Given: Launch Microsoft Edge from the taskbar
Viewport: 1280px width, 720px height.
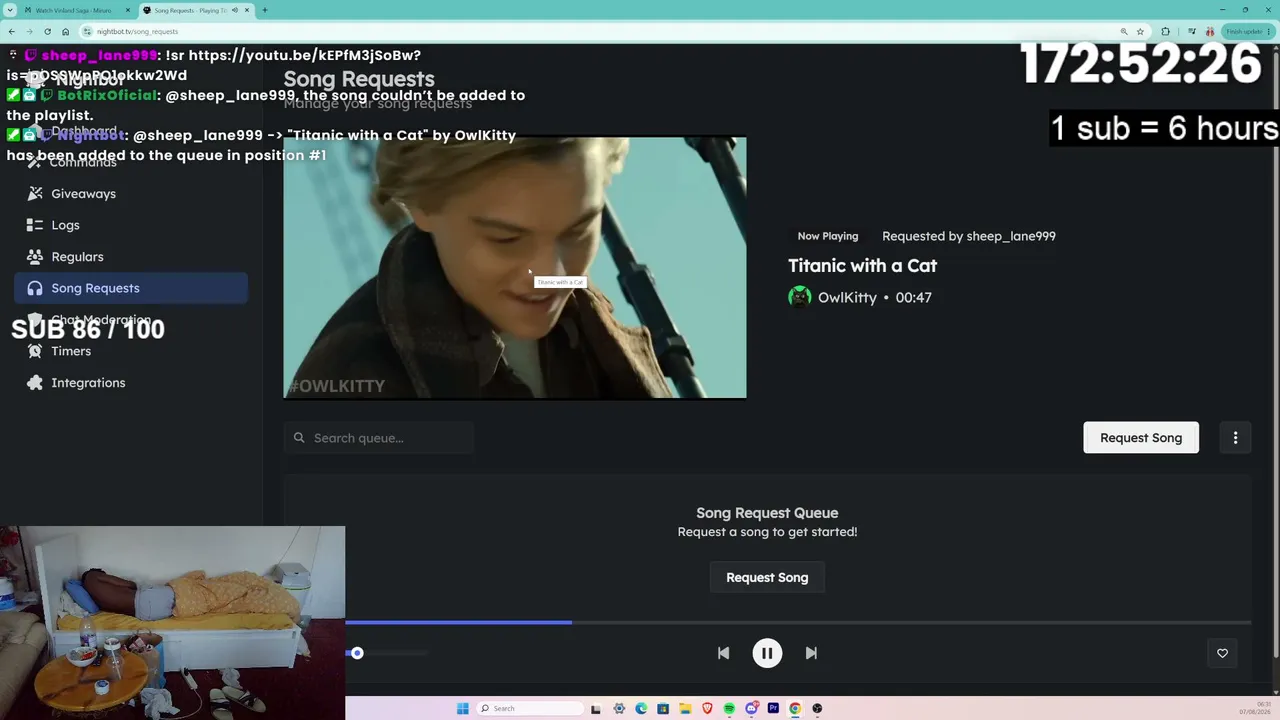Looking at the screenshot, I should click(x=641, y=709).
